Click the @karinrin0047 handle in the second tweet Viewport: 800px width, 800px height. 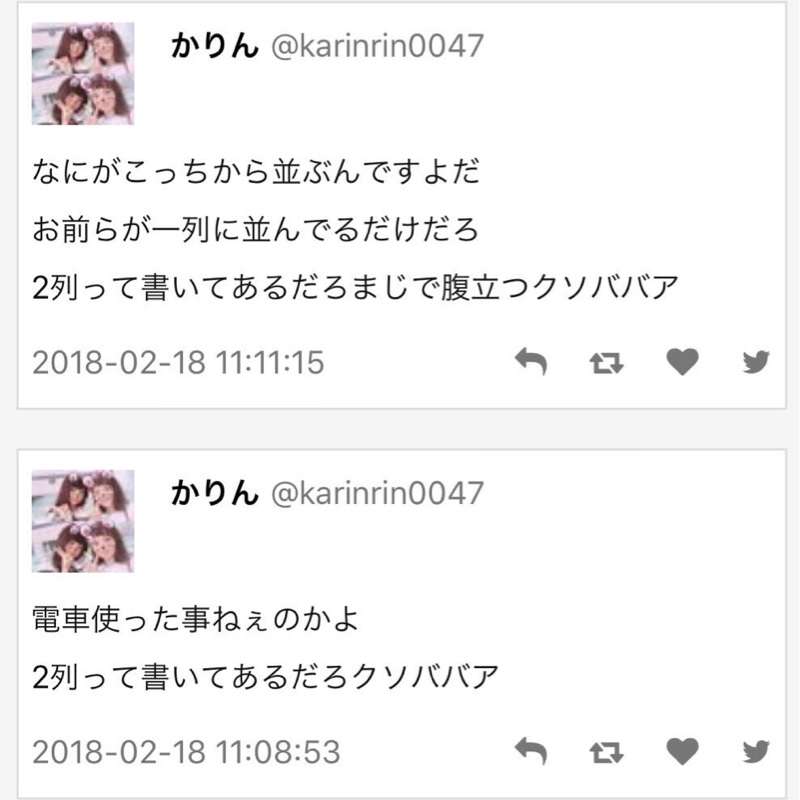[377, 493]
